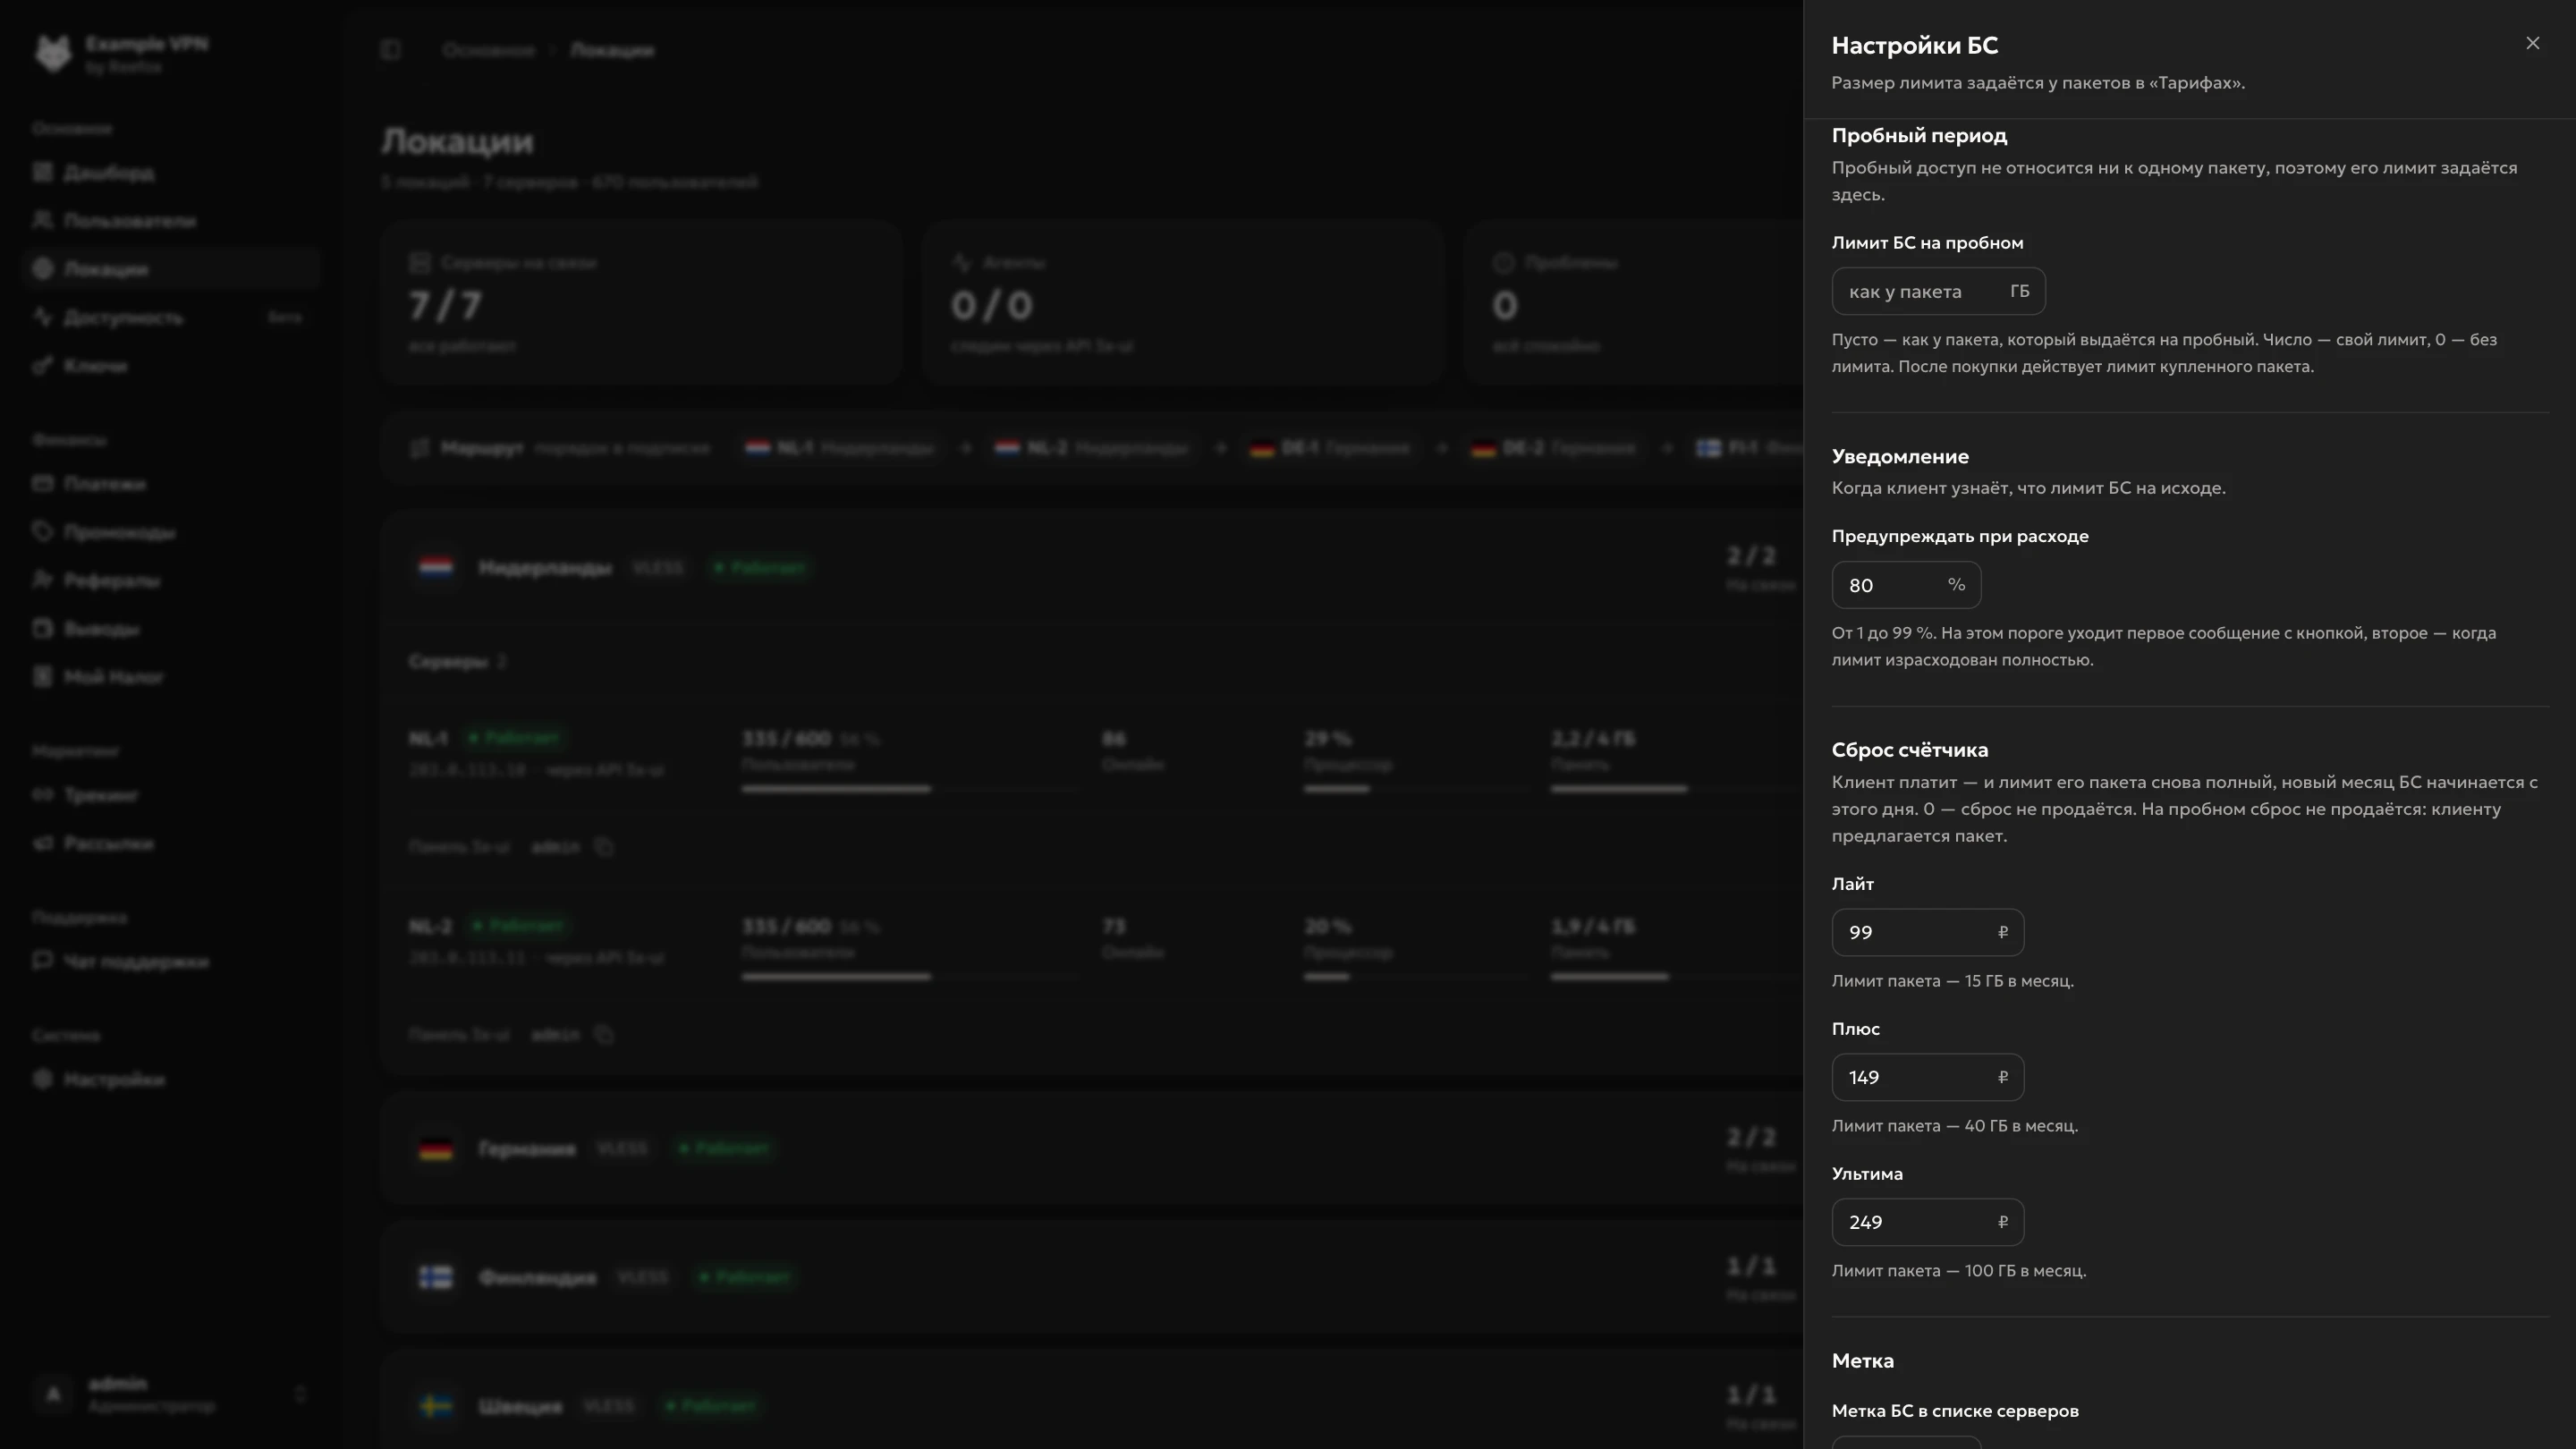Focus the Предупреждать при расходе percent field
Image resolution: width=2576 pixels, height=1449 pixels.
pos(1906,585)
